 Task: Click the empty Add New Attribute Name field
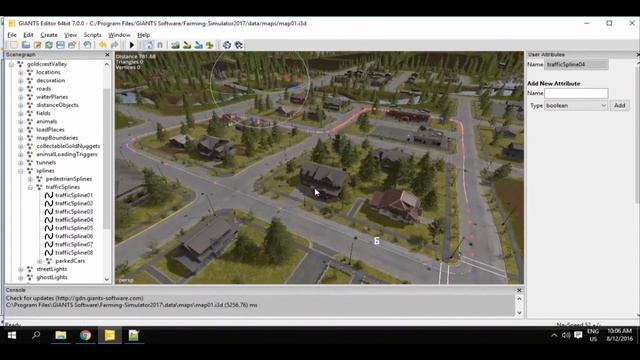coord(576,93)
